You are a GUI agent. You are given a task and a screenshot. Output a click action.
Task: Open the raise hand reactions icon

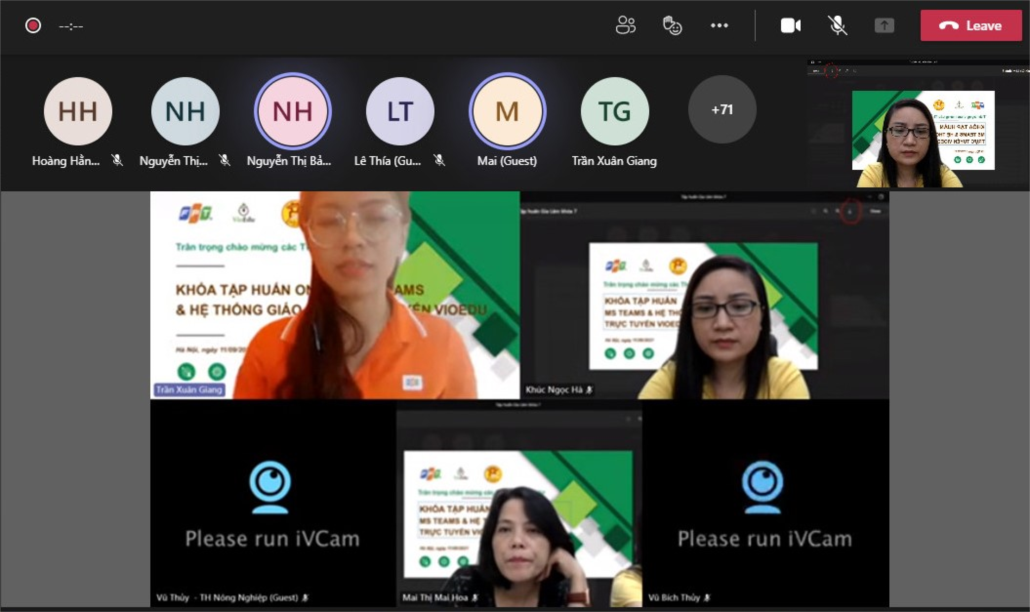[672, 26]
